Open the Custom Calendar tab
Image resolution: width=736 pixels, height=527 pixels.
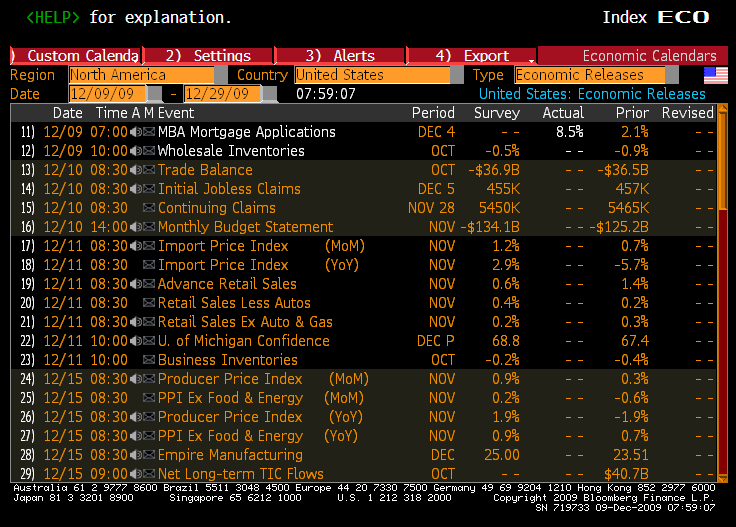pyautogui.click(x=76, y=55)
